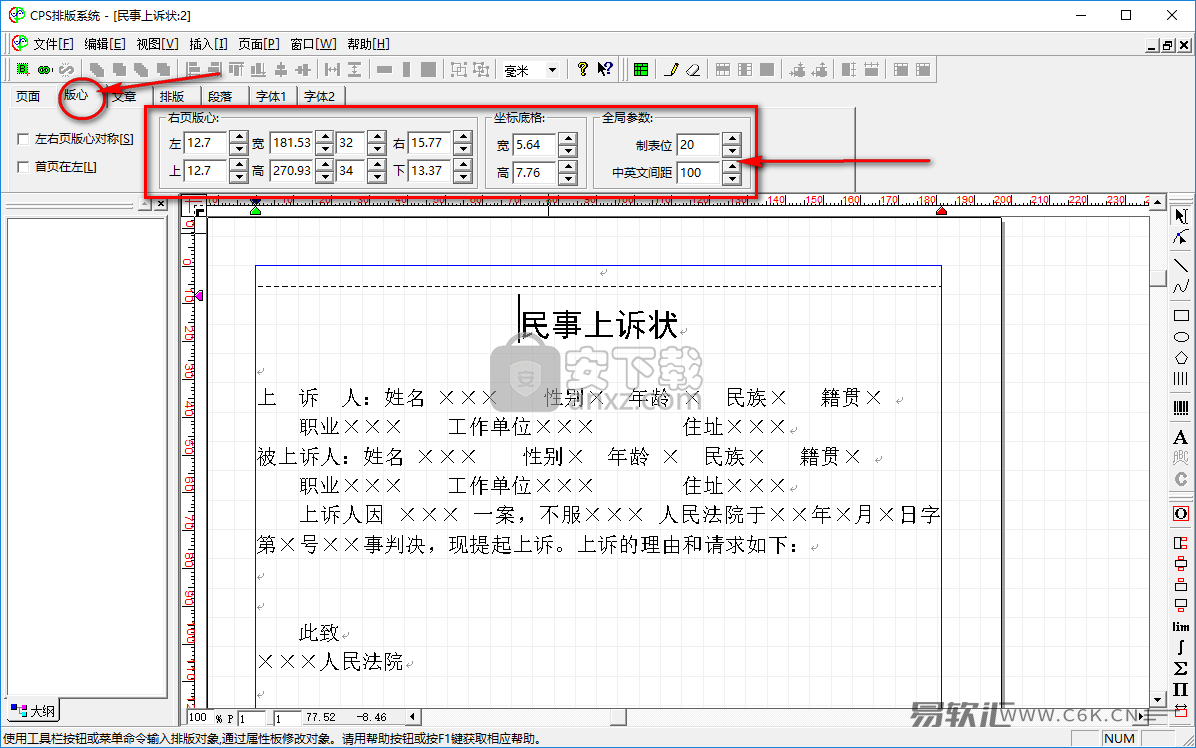Open the 页面[P] menu
The height and width of the screenshot is (748, 1196).
click(x=259, y=44)
